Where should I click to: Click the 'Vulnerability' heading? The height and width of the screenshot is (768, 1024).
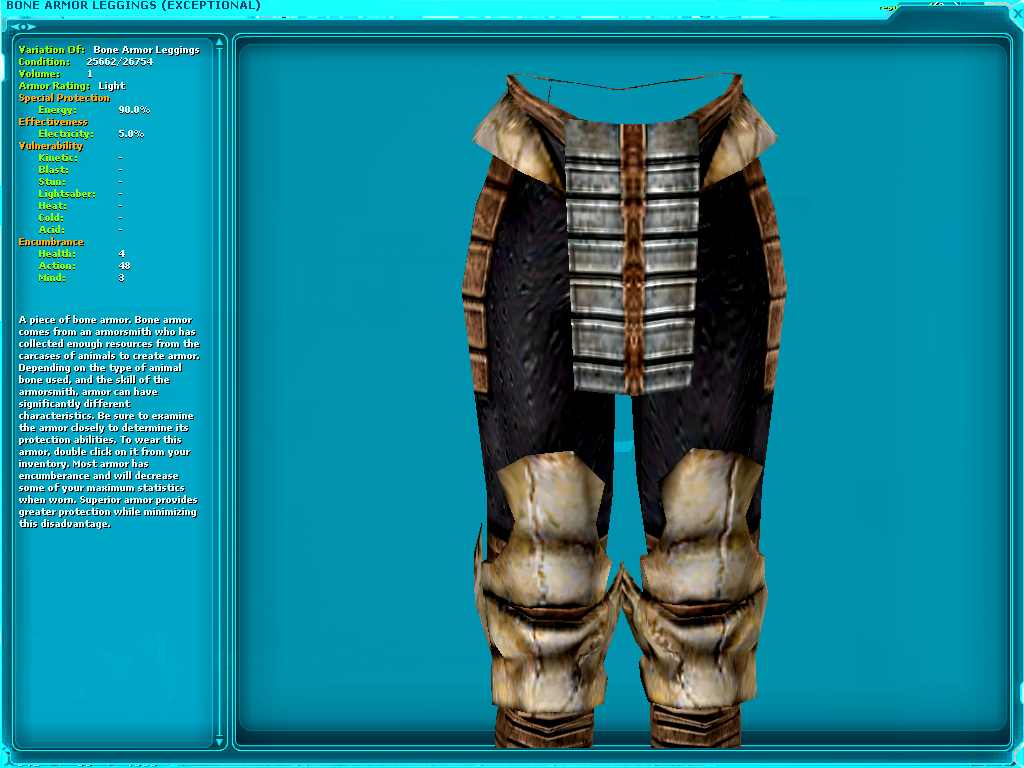(51, 146)
